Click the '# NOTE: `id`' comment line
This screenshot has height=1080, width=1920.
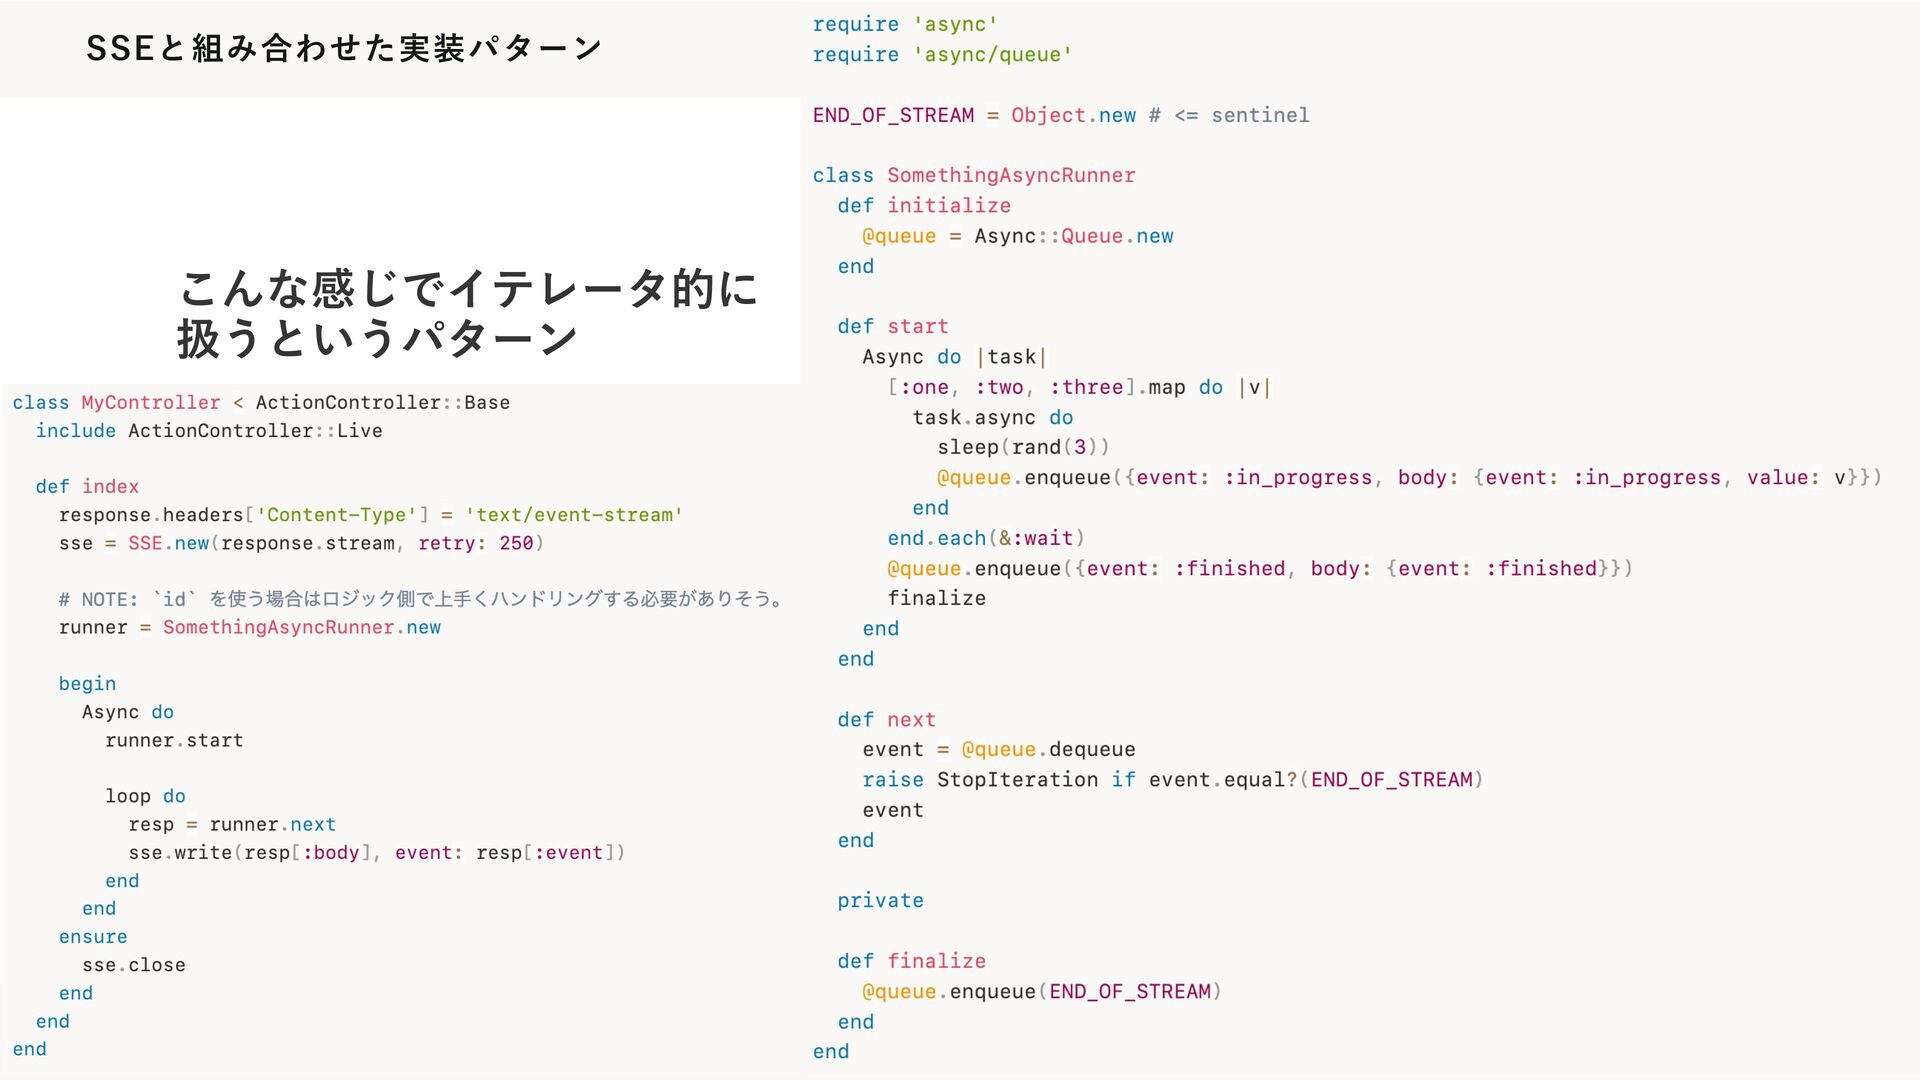(x=422, y=599)
